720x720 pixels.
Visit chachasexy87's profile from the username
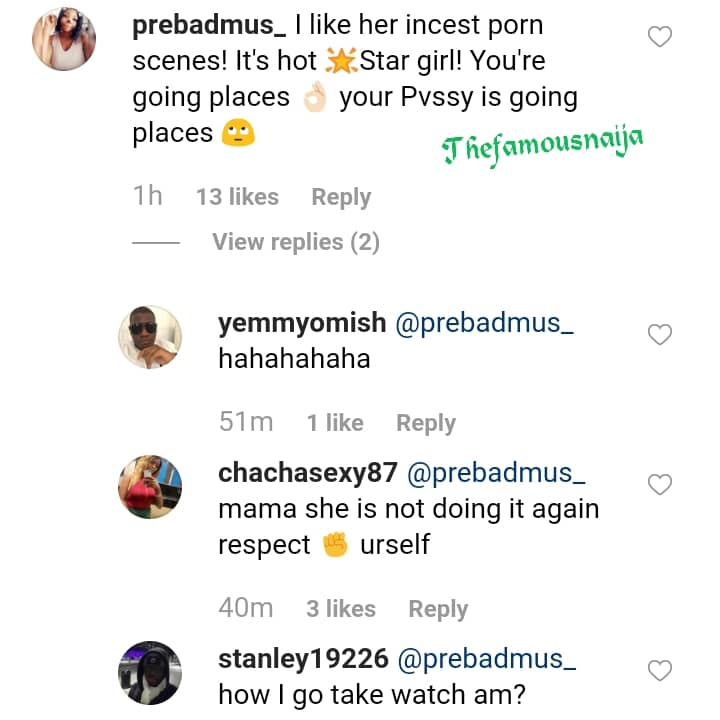308,473
